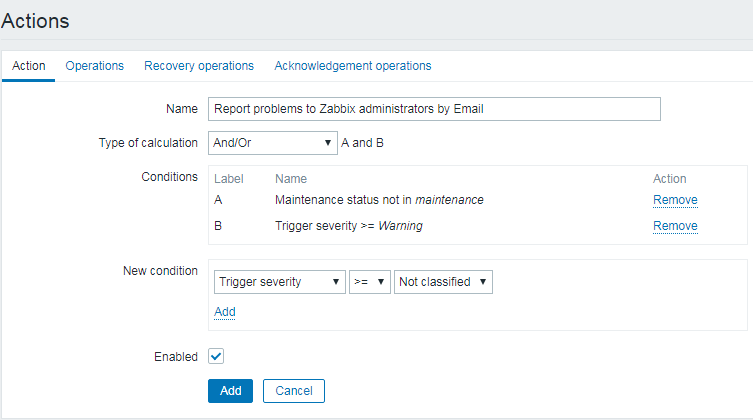
Task: Switch to the Action tab
Action: tap(28, 66)
